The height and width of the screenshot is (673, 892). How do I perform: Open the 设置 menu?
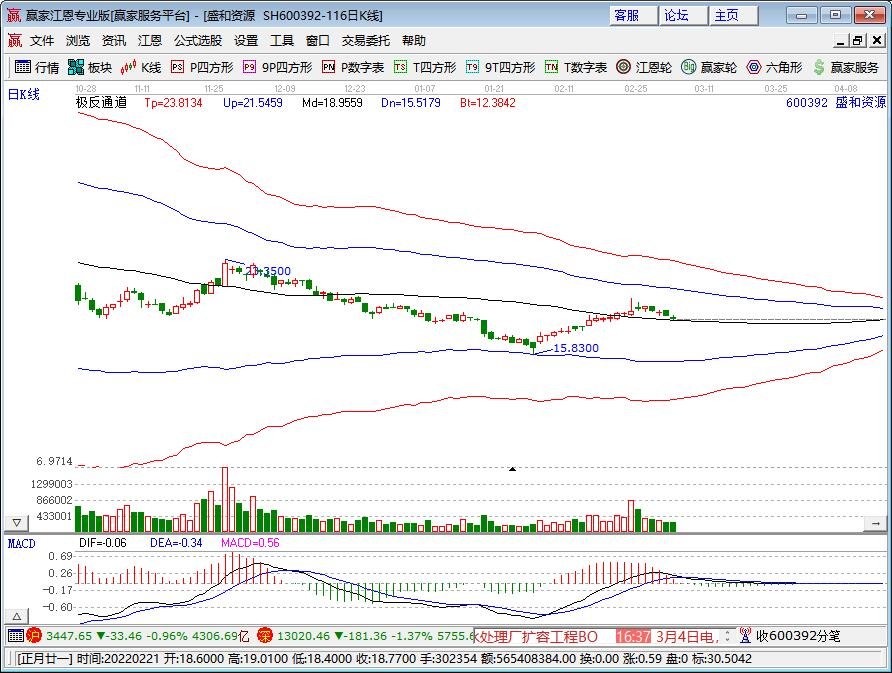coord(246,40)
